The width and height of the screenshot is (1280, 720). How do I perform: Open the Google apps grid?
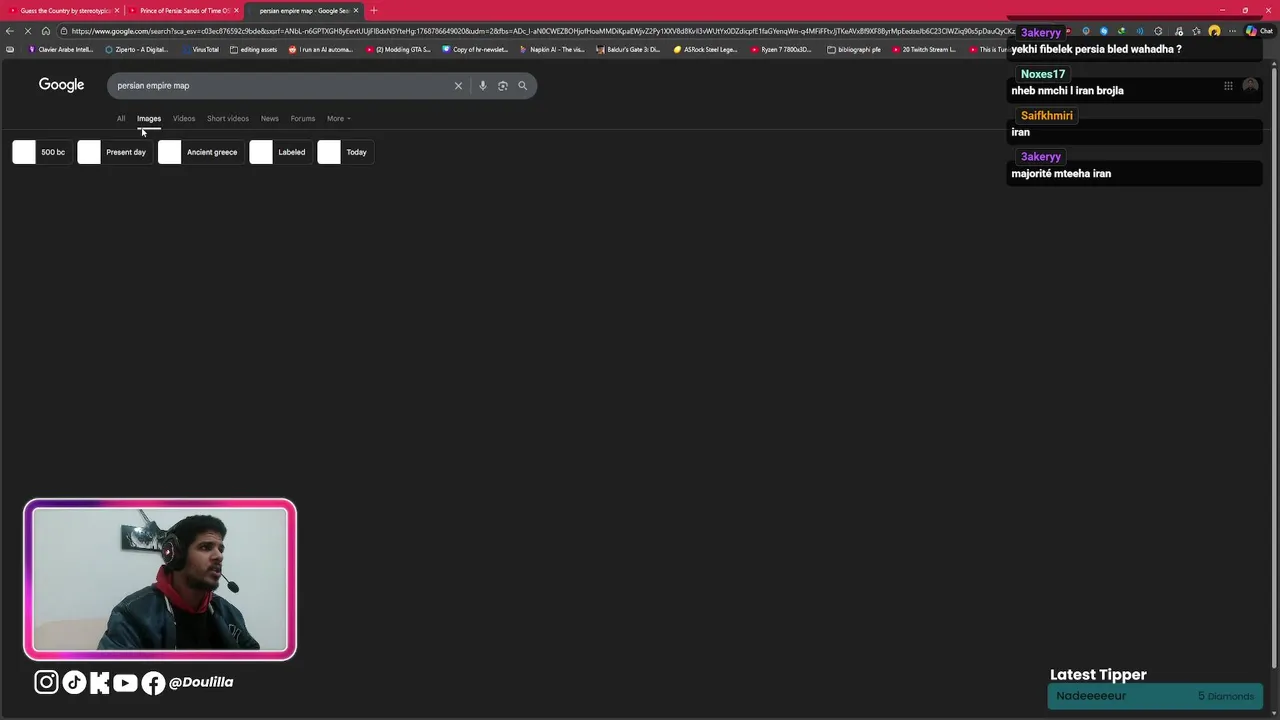[1228, 86]
